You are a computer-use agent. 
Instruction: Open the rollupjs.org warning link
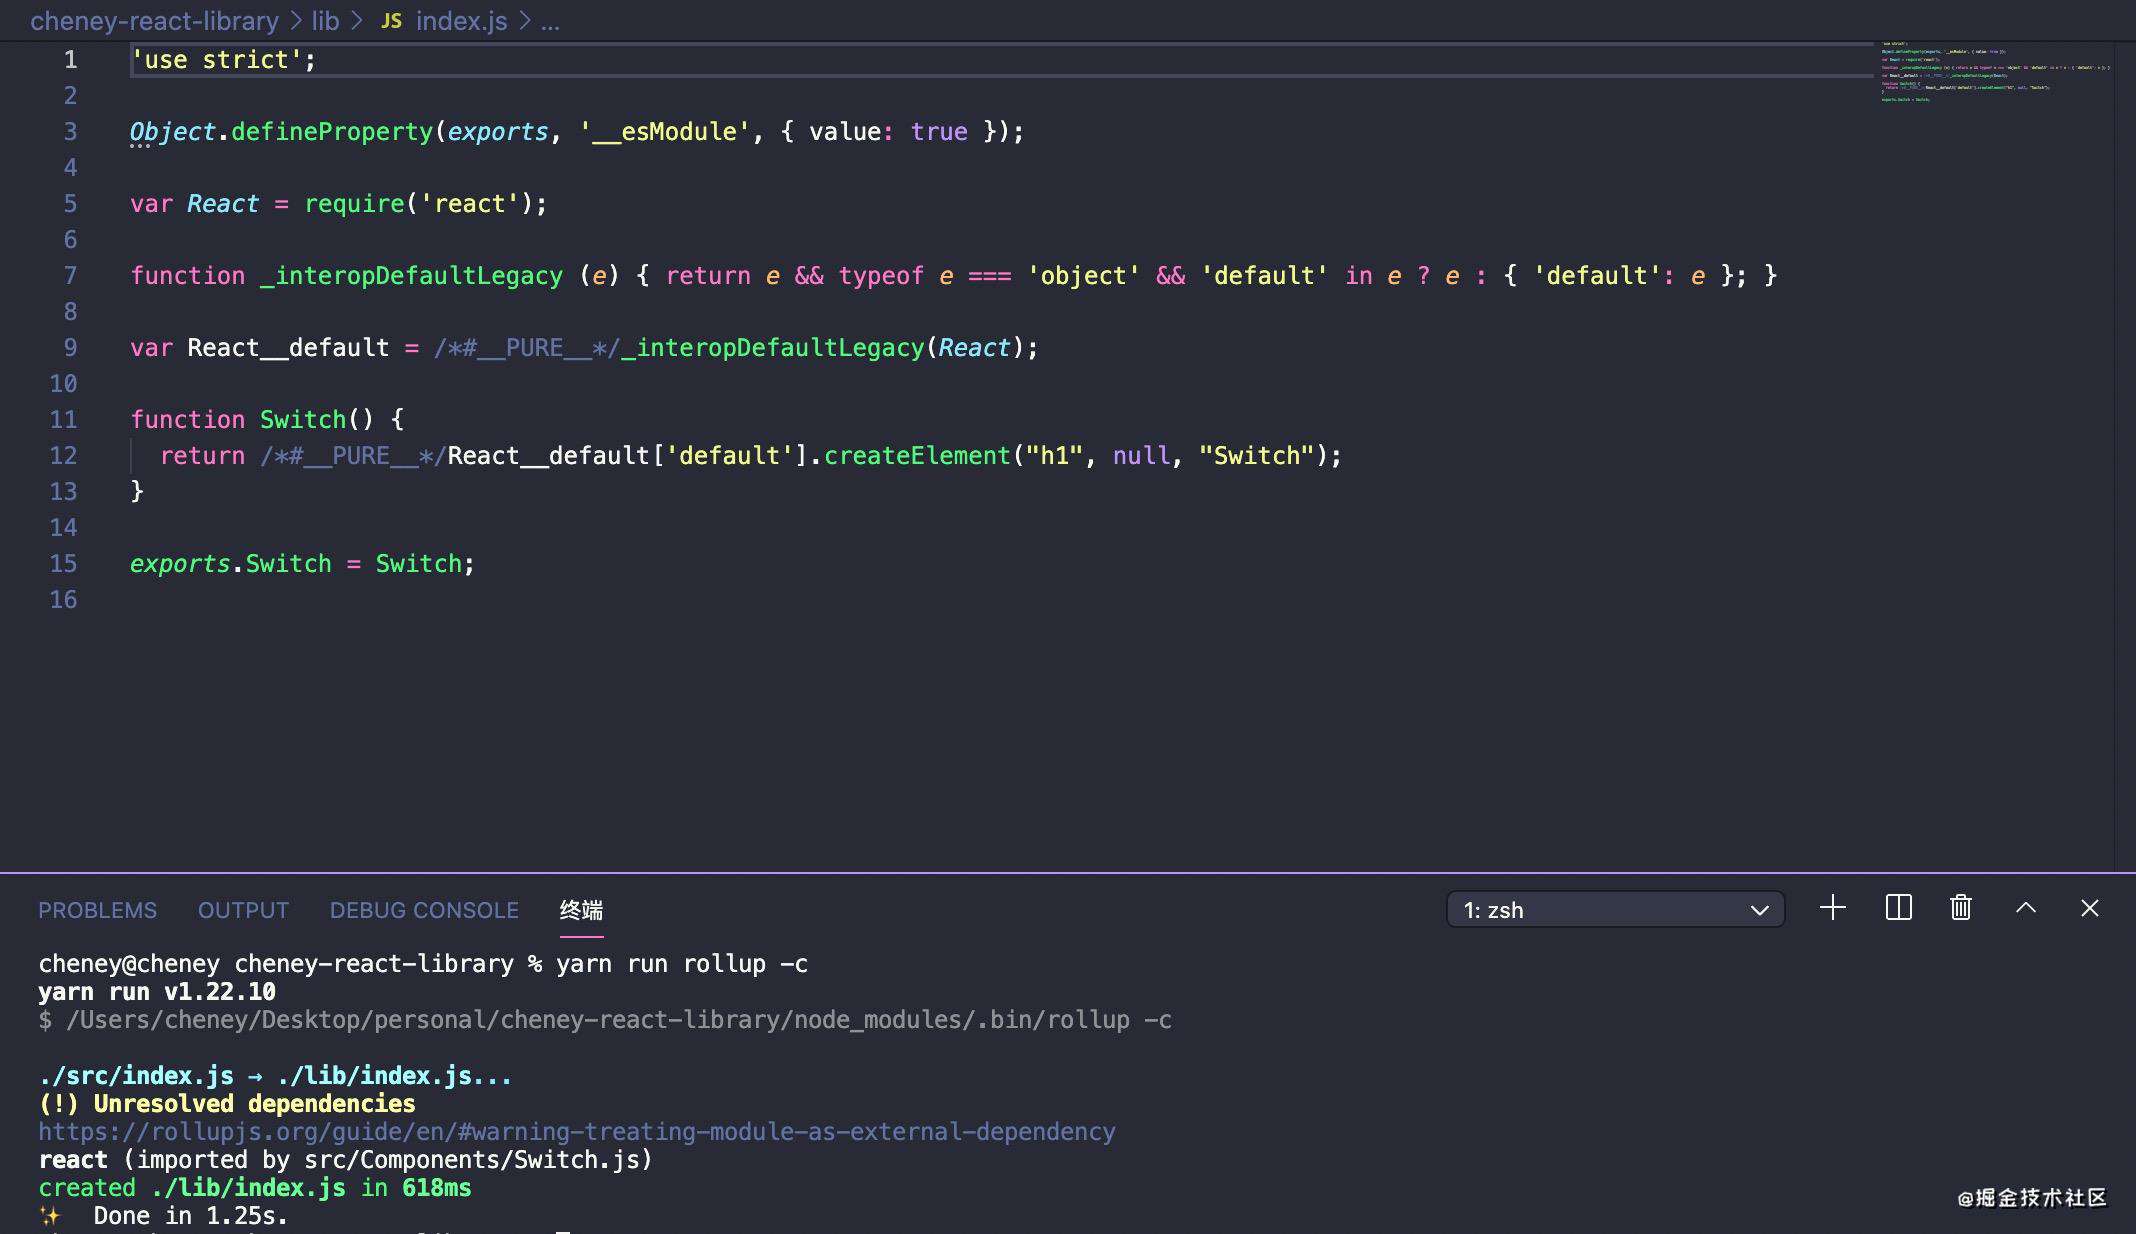[x=577, y=1131]
